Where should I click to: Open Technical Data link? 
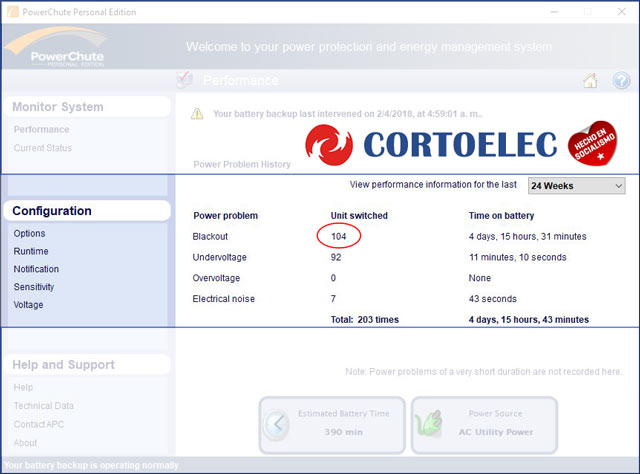tap(44, 406)
